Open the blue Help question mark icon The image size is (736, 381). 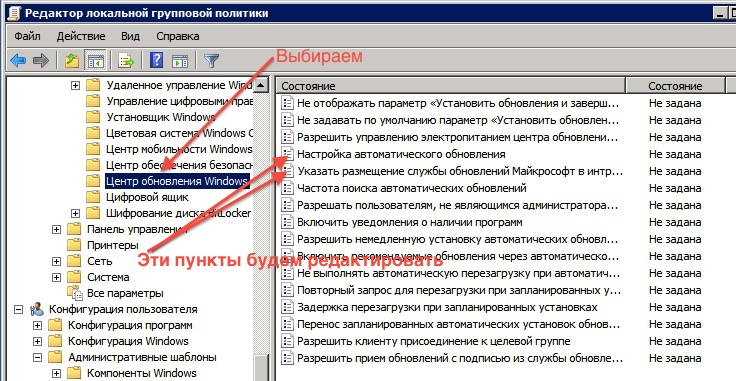(x=156, y=61)
